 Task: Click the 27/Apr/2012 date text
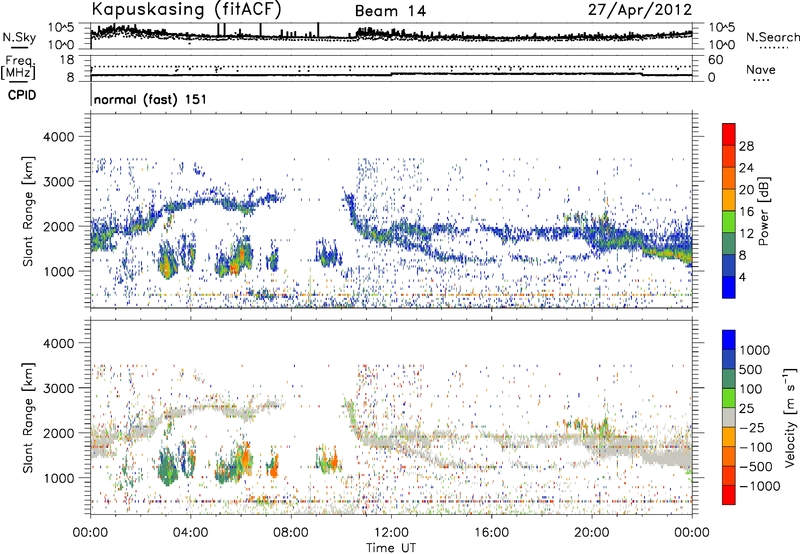(640, 10)
